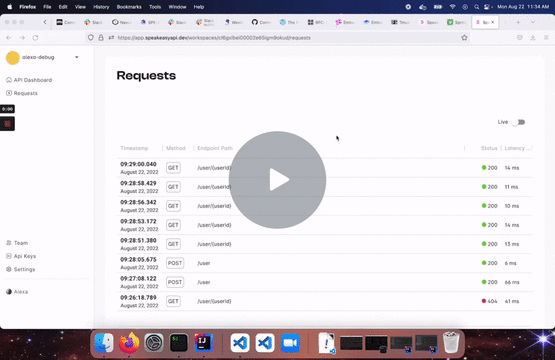The width and height of the screenshot is (555, 360).
Task: Sort by Timestamp column header
Action: pyautogui.click(x=134, y=148)
